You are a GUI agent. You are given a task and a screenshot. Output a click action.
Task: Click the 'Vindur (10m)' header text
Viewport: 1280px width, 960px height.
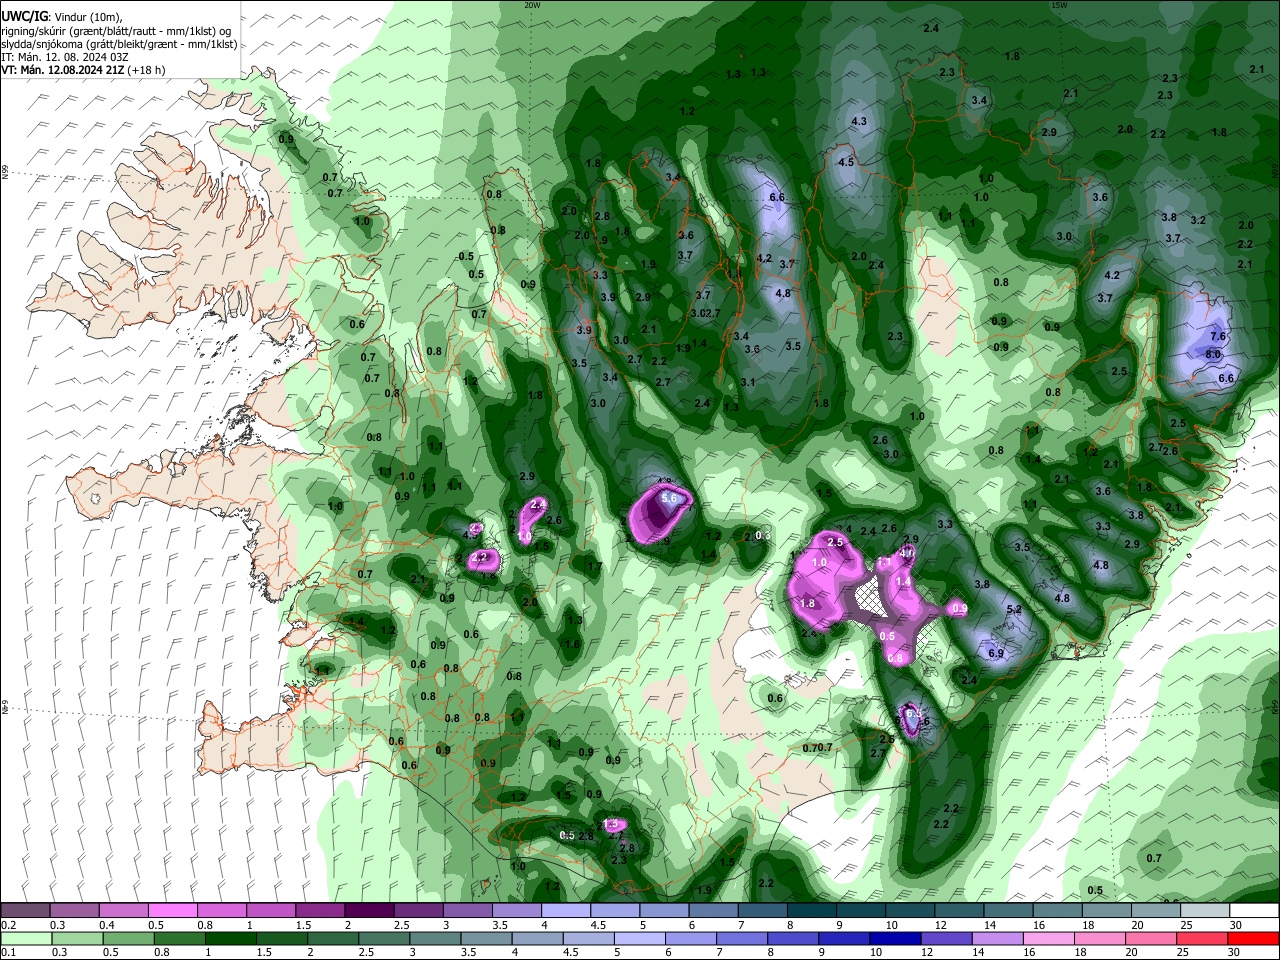tap(87, 16)
